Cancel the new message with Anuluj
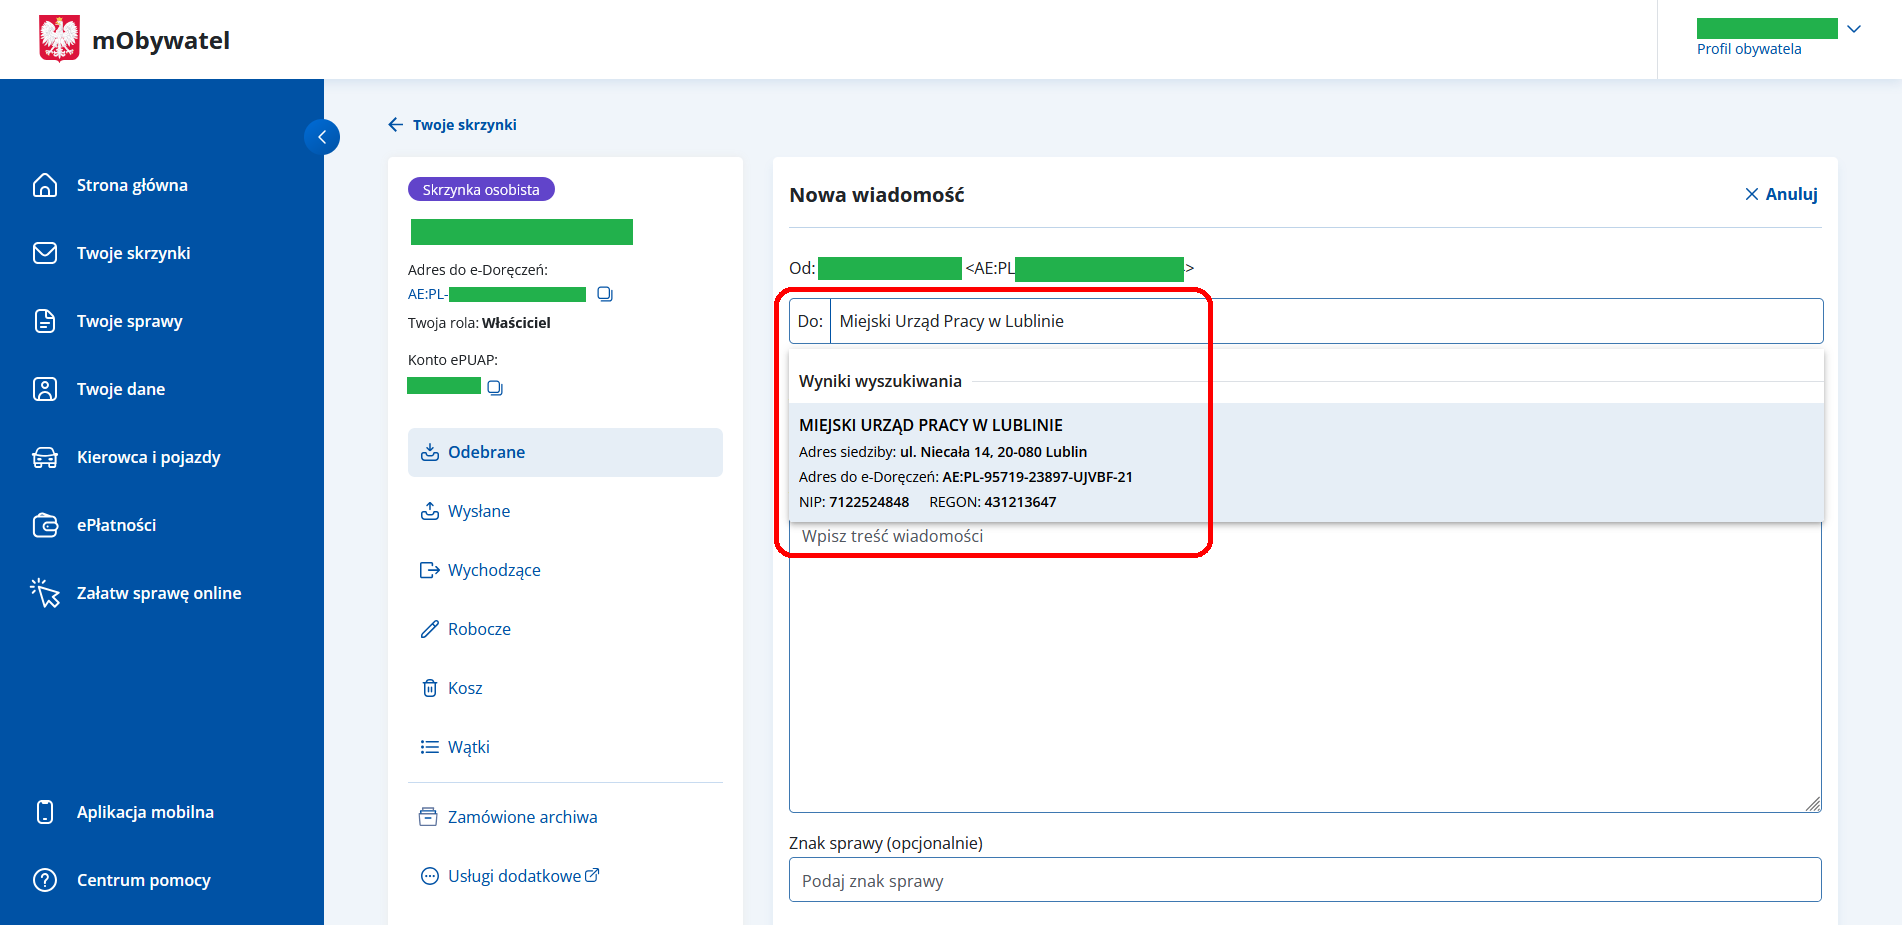This screenshot has height=925, width=1902. point(1781,194)
